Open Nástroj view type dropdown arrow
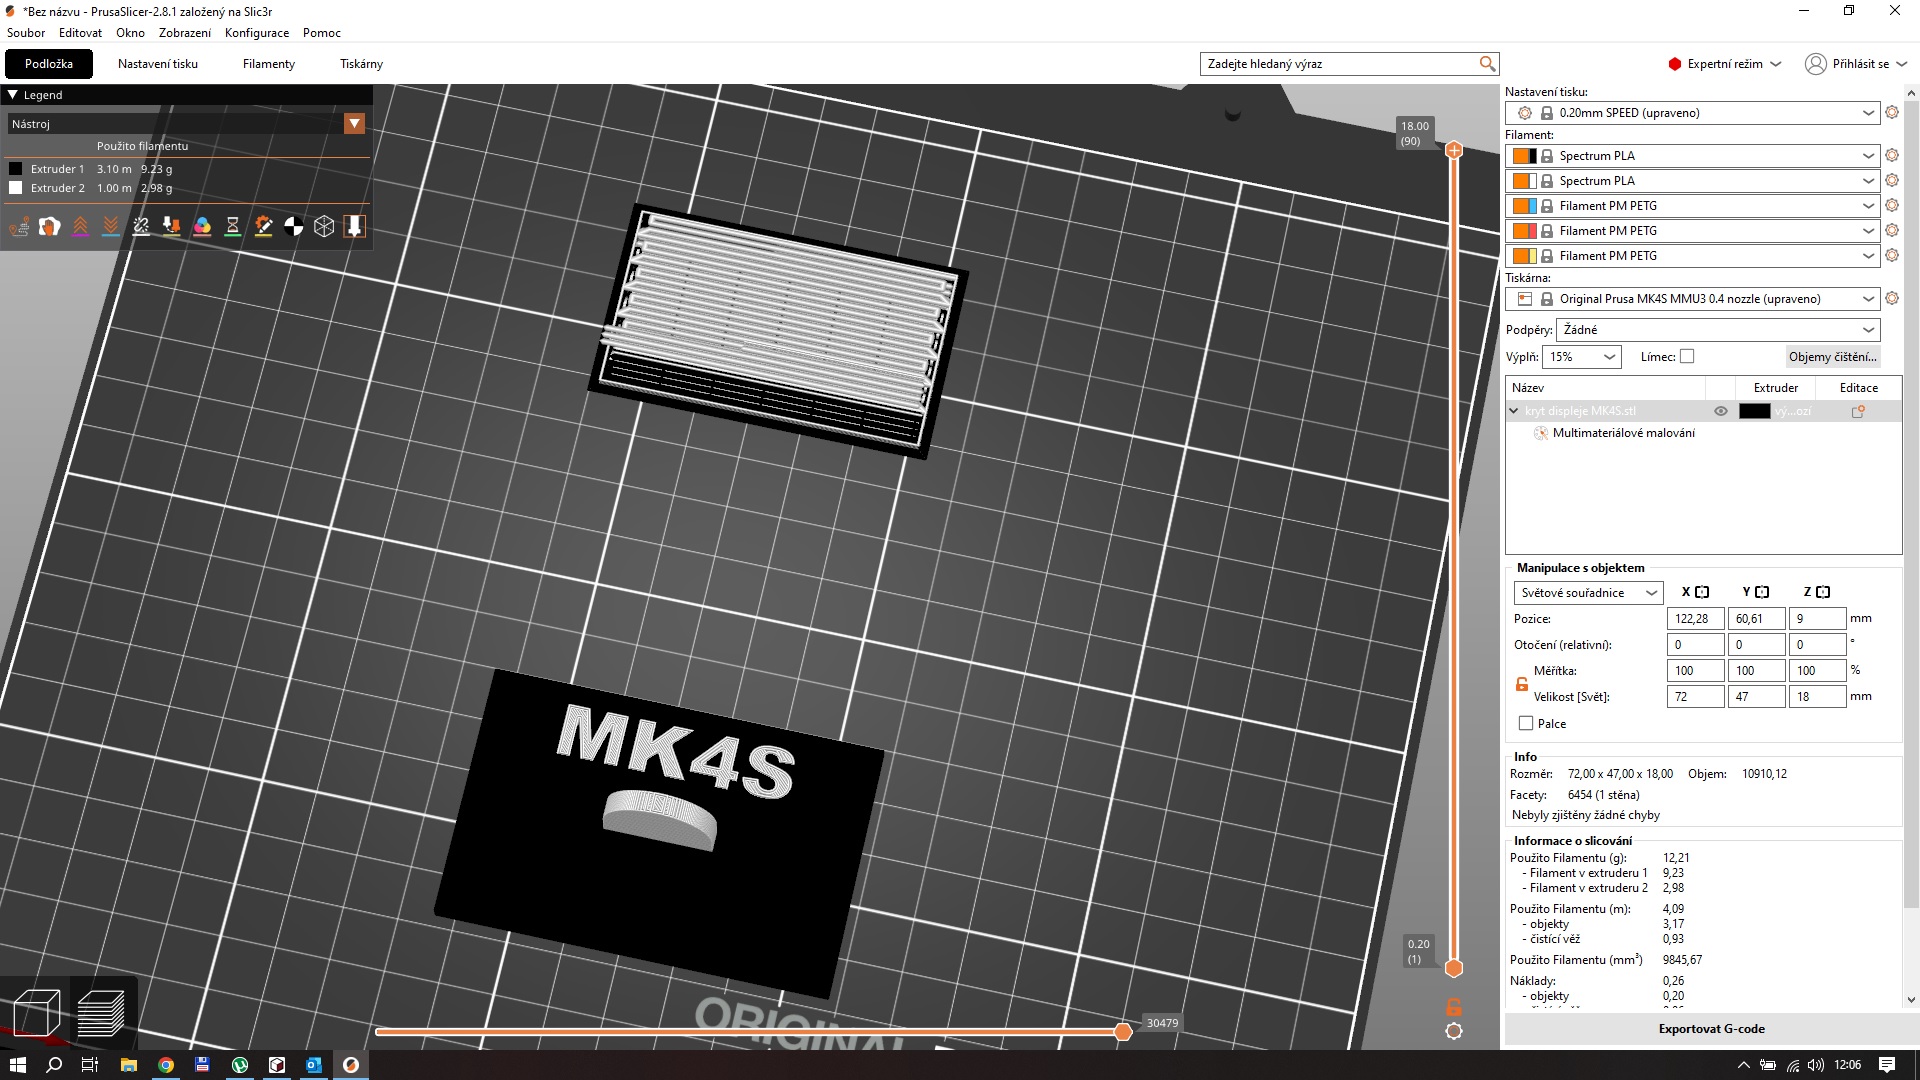The height and width of the screenshot is (1080, 1920). tap(354, 124)
